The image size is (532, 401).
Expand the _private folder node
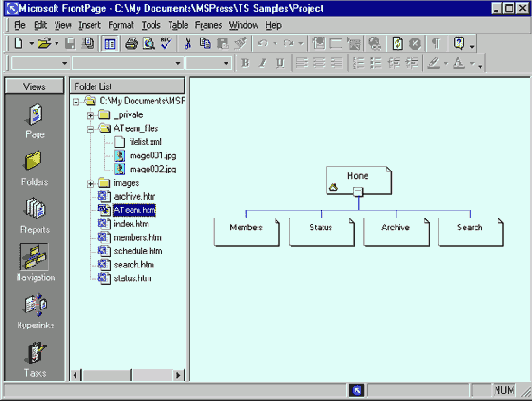coord(90,115)
